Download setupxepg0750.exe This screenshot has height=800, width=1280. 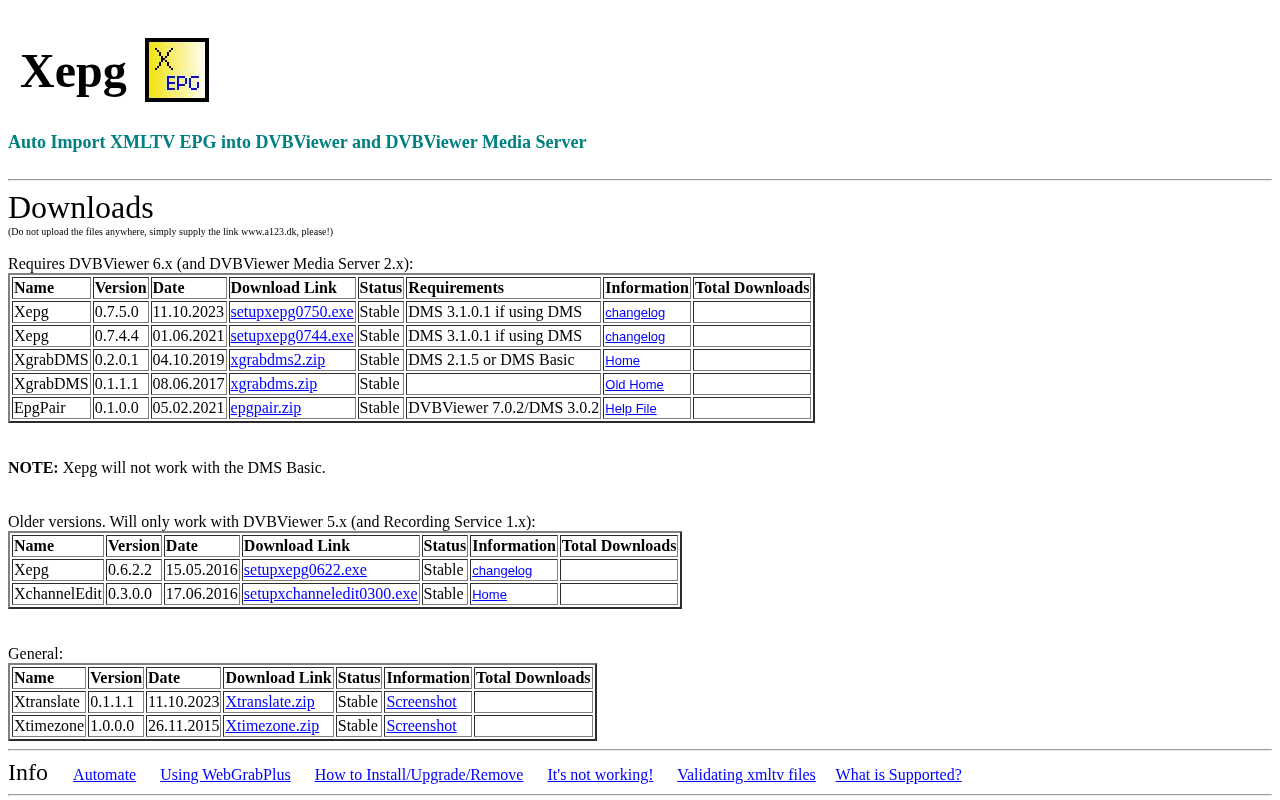pyautogui.click(x=292, y=312)
